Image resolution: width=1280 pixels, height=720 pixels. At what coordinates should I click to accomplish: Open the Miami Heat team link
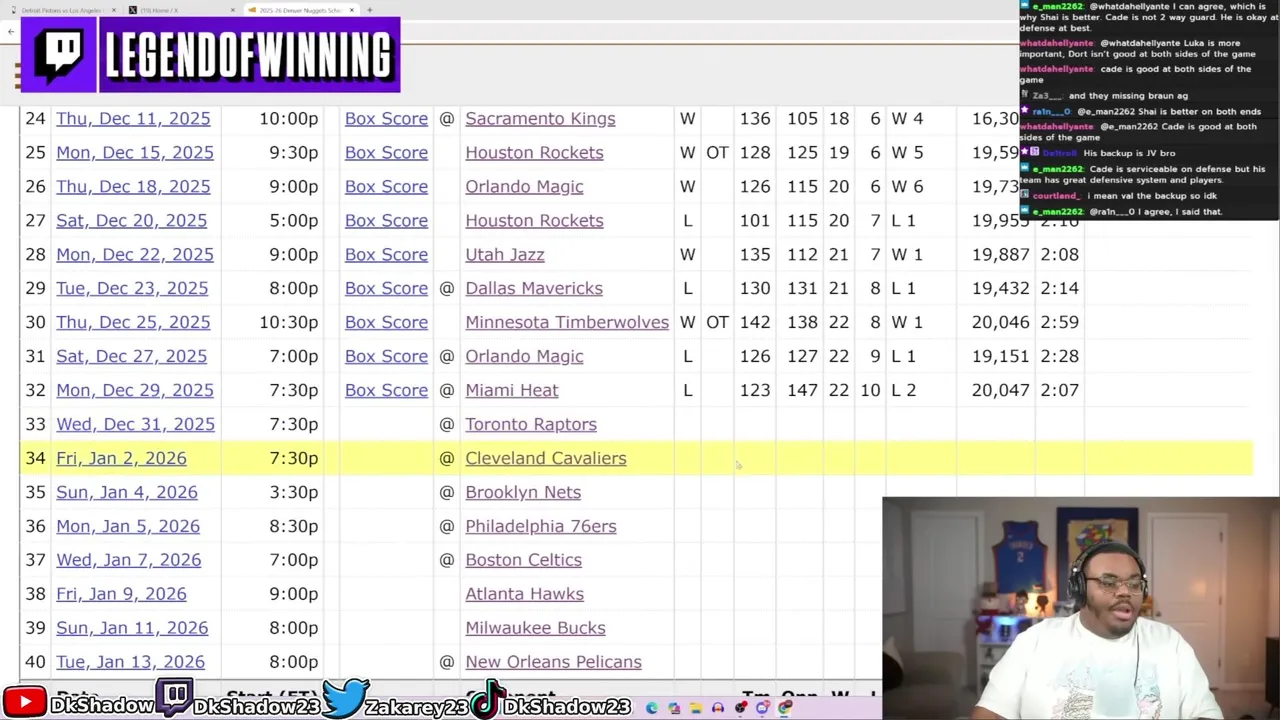pyautogui.click(x=512, y=391)
